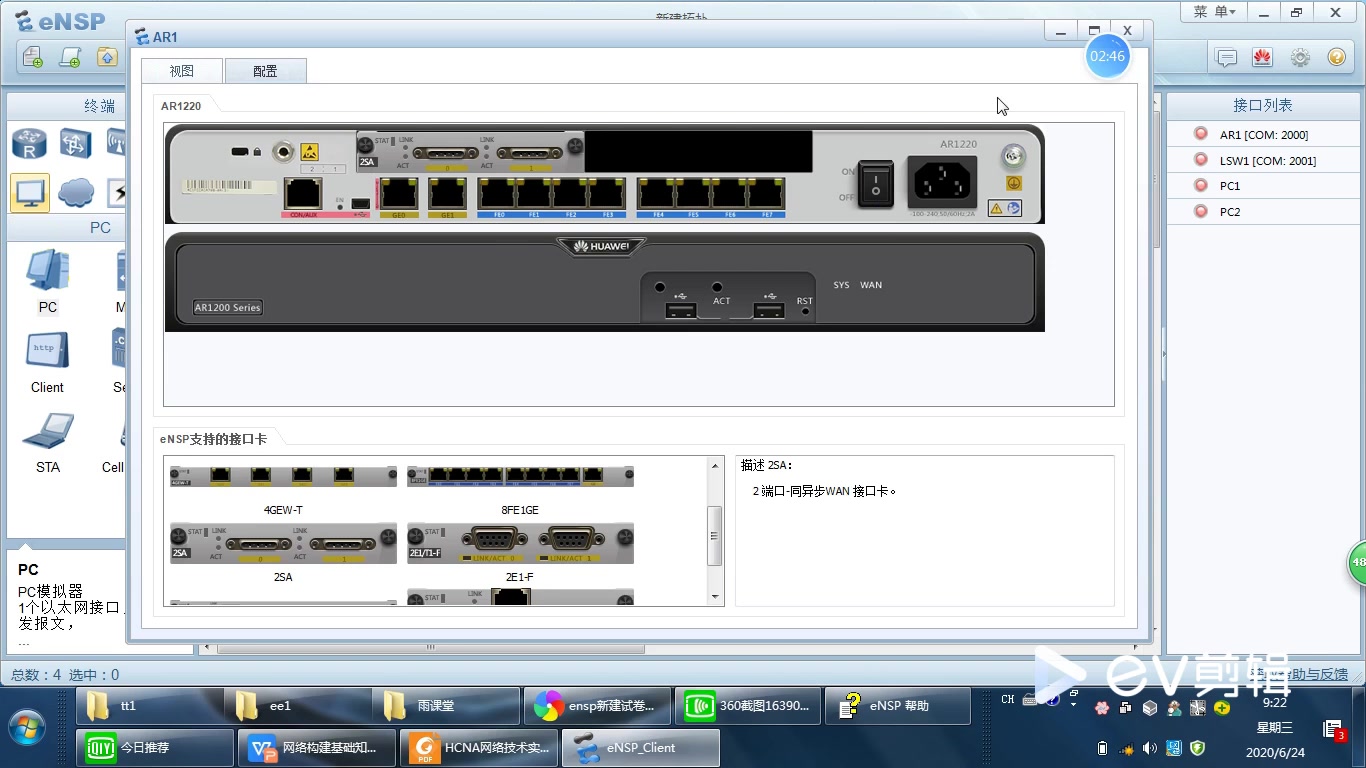Click the GE1 port on the router
Image resolution: width=1366 pixels, height=768 pixels.
[447, 192]
